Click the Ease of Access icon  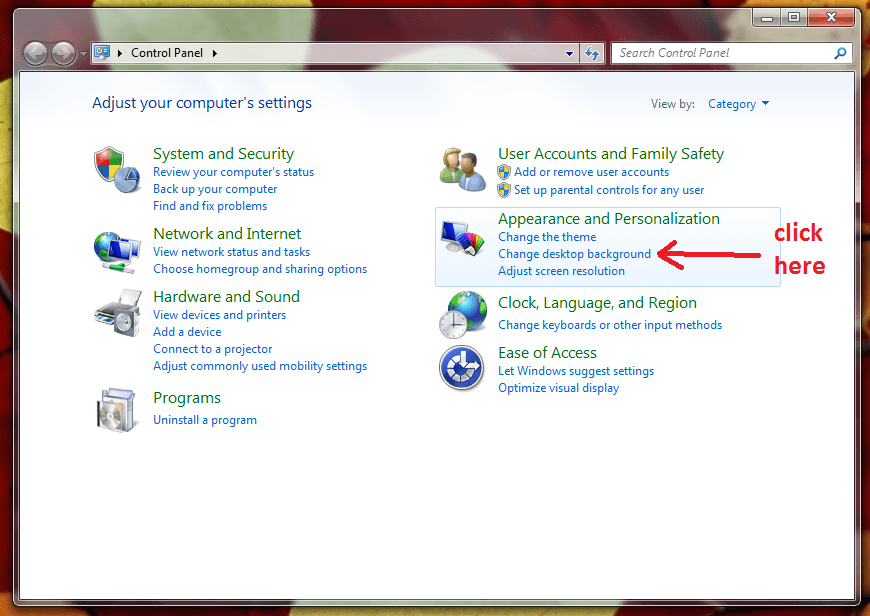coord(462,367)
